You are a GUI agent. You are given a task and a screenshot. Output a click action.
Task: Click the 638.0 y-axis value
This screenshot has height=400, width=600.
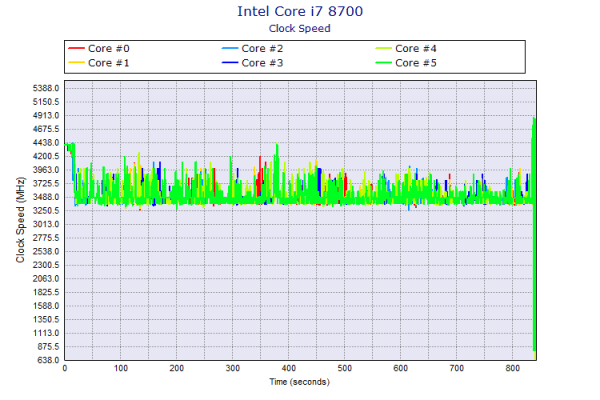click(48, 360)
